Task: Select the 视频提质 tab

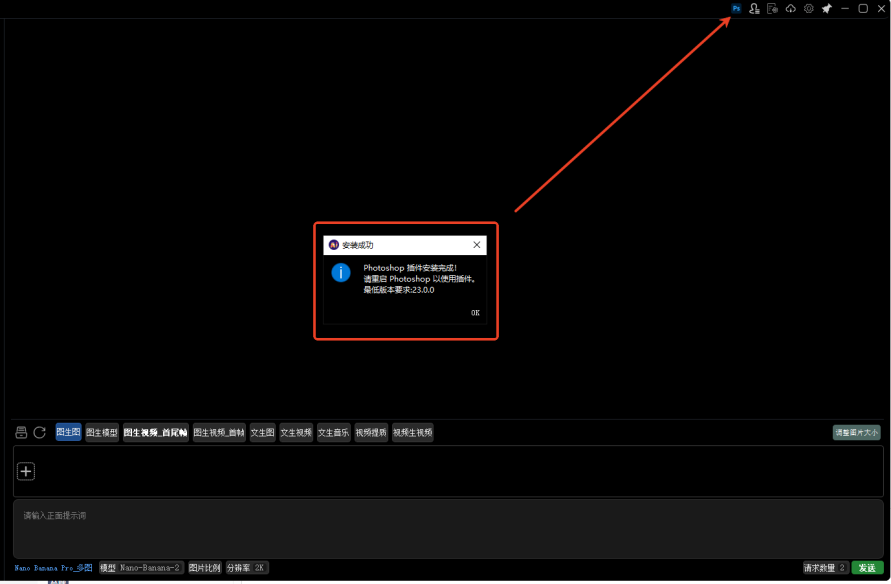Action: (371, 432)
